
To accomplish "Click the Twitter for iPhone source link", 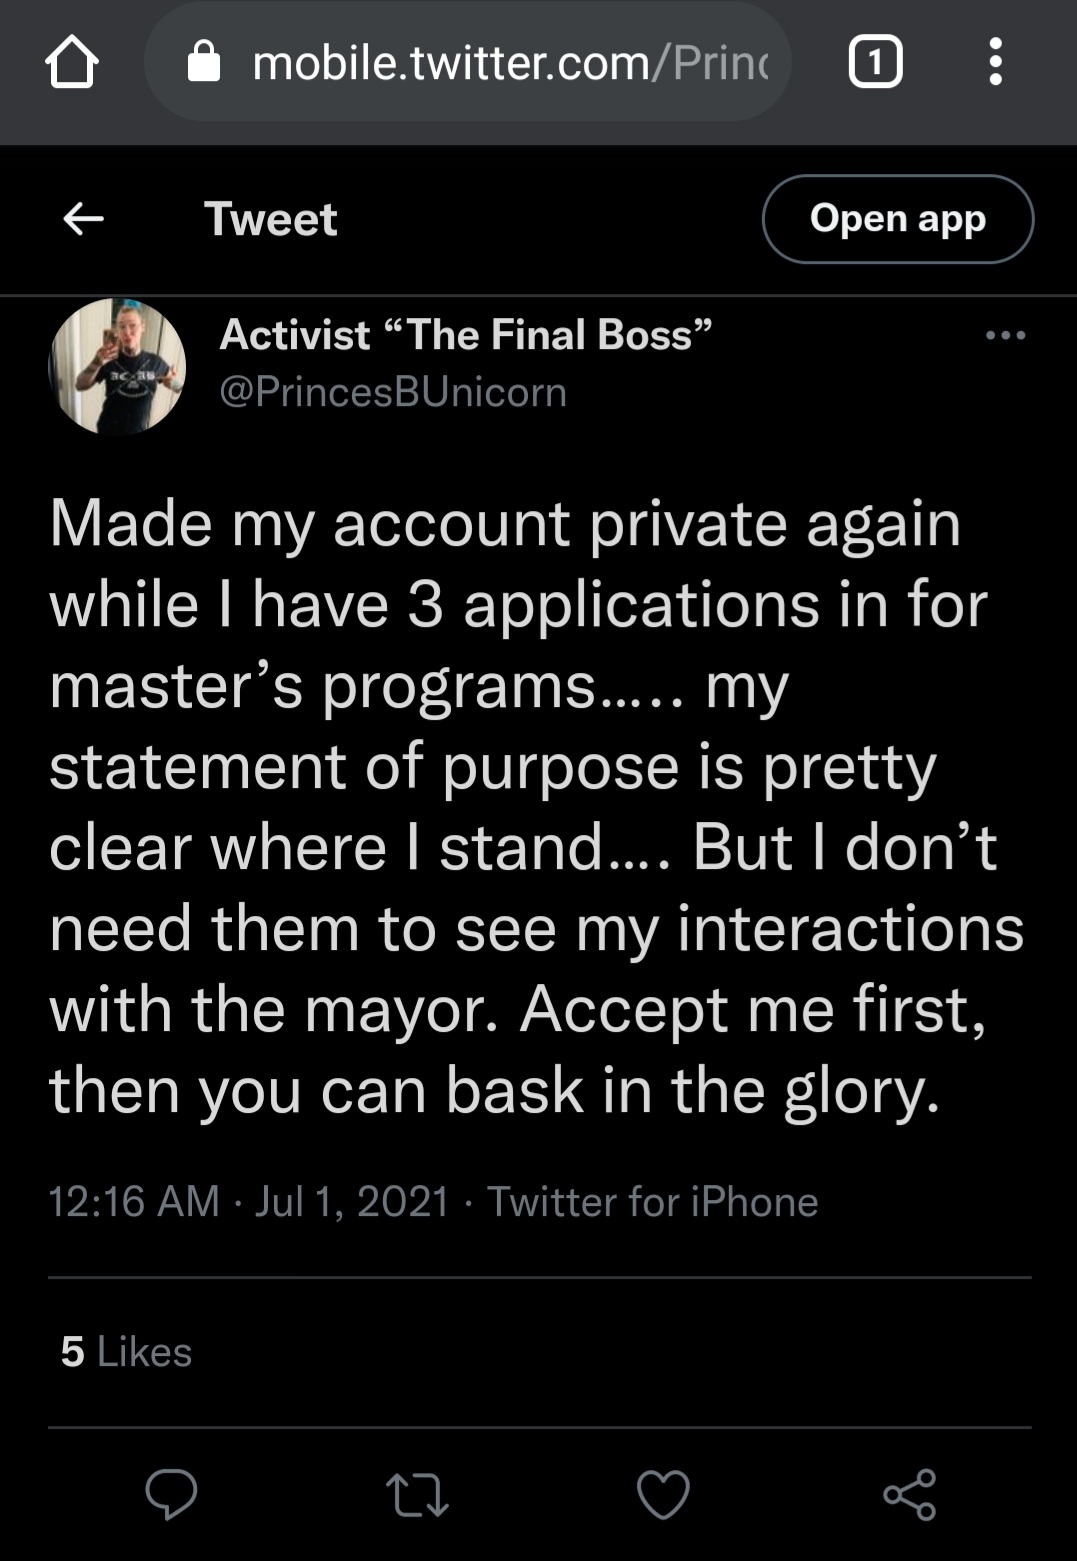I will click(652, 1202).
